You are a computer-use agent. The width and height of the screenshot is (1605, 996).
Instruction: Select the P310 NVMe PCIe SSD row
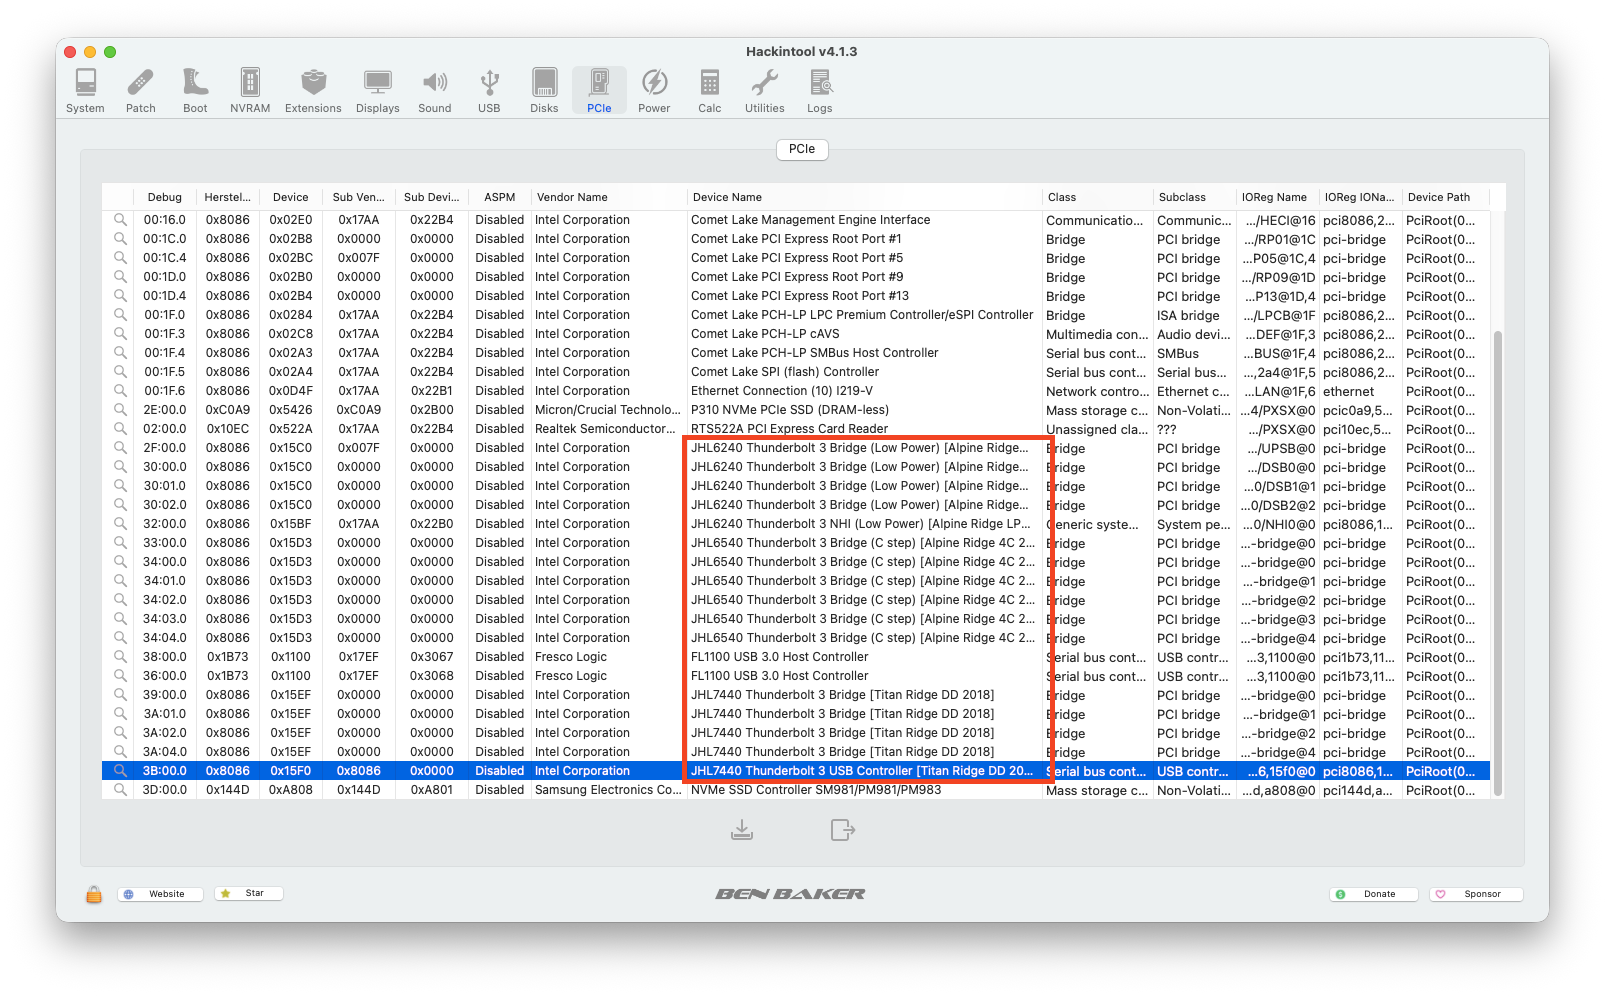coord(796,410)
